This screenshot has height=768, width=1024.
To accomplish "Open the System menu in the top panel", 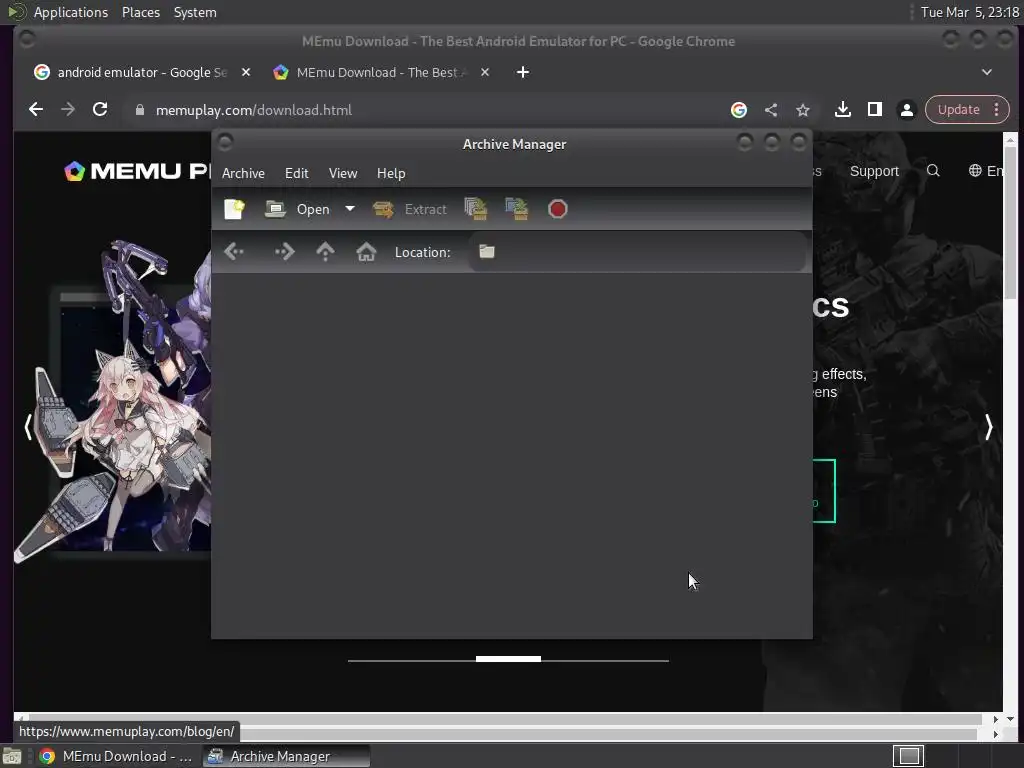I will 195,12.
